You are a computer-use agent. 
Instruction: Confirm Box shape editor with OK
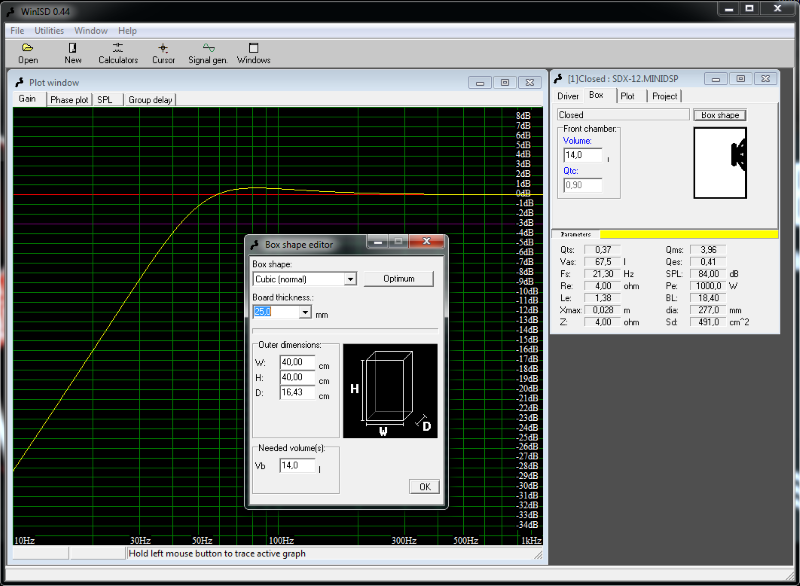424,487
